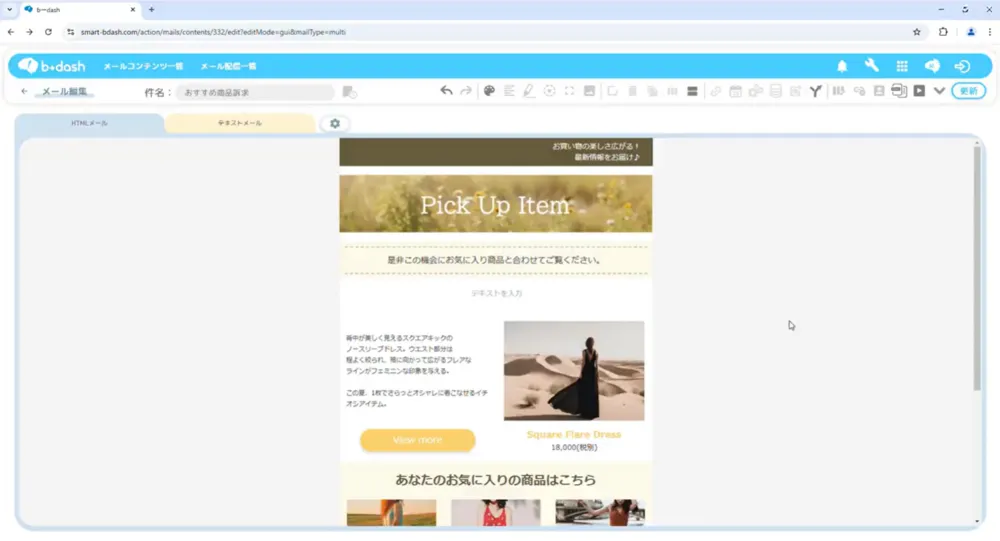
Task: Click the dress description paragraph text
Action: [x=417, y=371]
